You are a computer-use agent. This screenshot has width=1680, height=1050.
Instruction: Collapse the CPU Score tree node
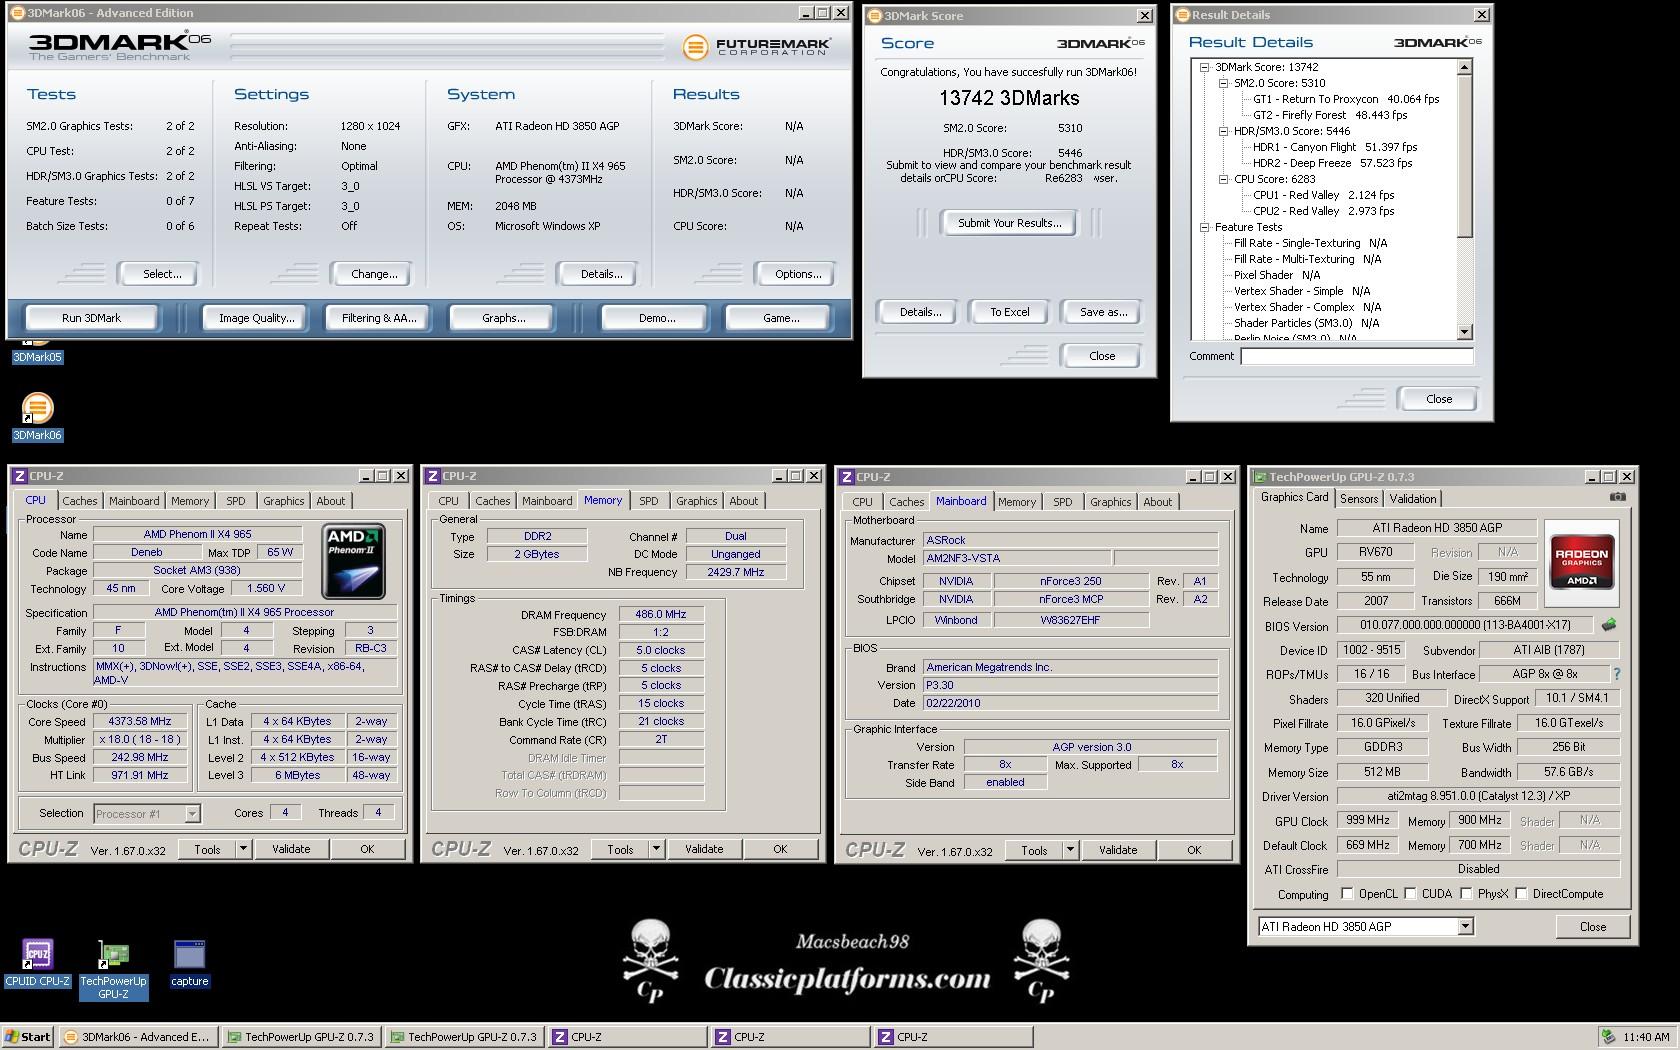click(x=1223, y=179)
